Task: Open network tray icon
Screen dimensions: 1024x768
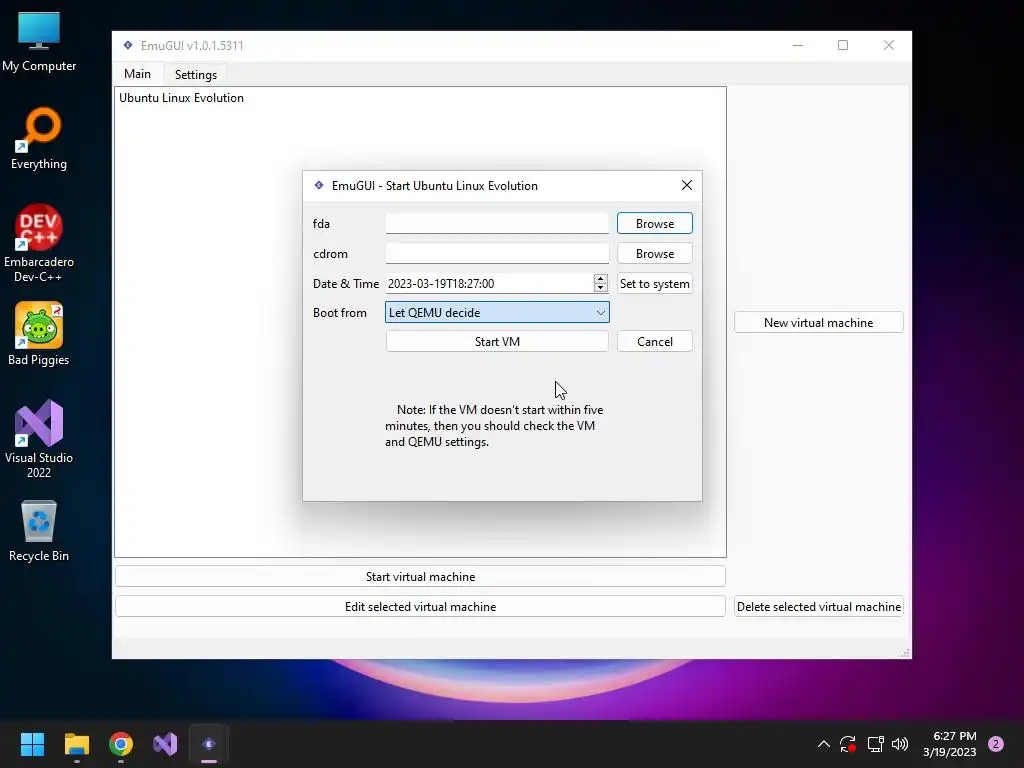Action: [x=875, y=744]
